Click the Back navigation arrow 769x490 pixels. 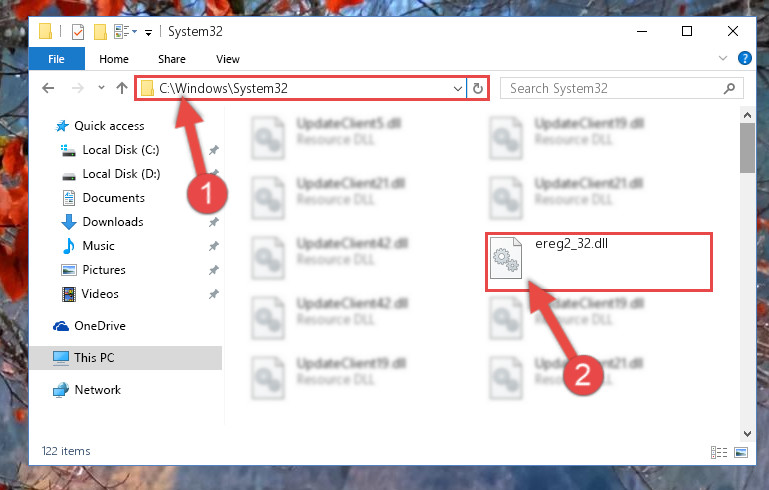coord(48,88)
